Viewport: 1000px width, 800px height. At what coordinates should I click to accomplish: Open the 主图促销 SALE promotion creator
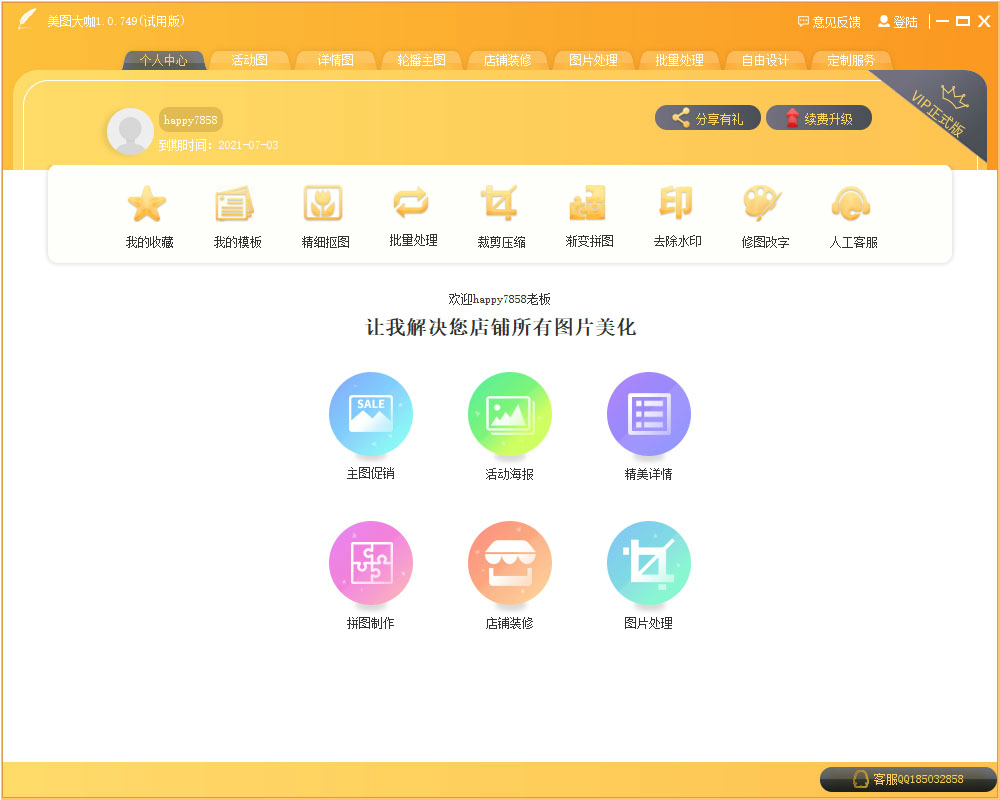(x=371, y=413)
